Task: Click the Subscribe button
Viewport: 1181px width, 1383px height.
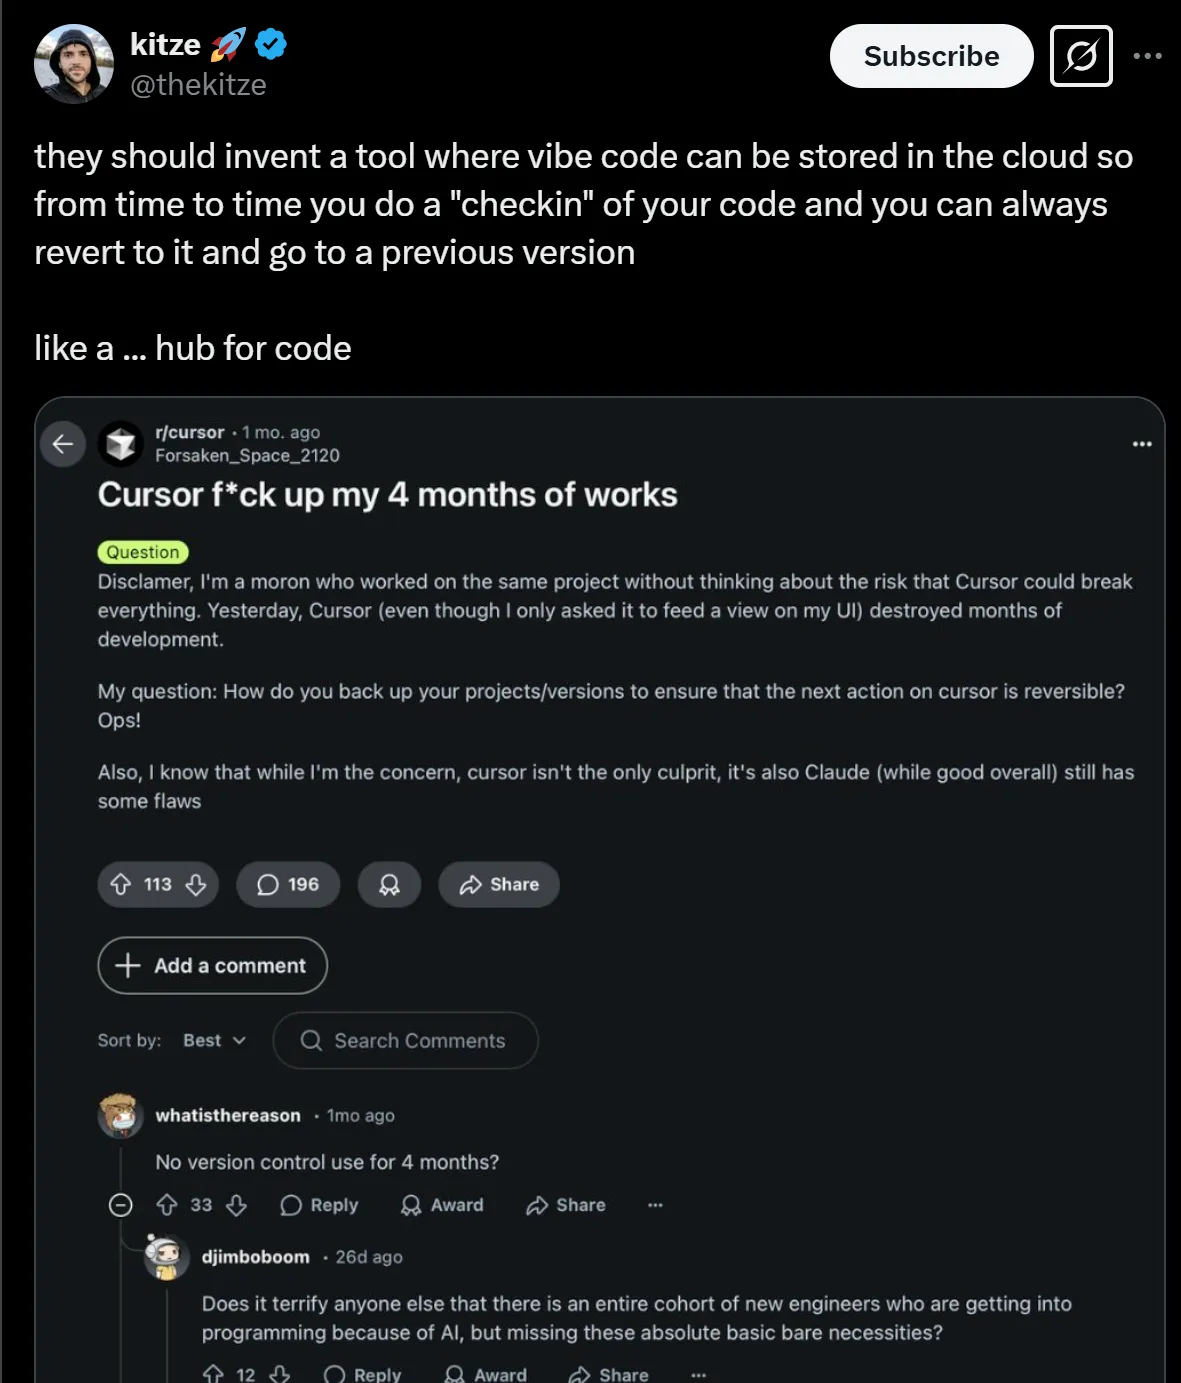Action: [931, 56]
